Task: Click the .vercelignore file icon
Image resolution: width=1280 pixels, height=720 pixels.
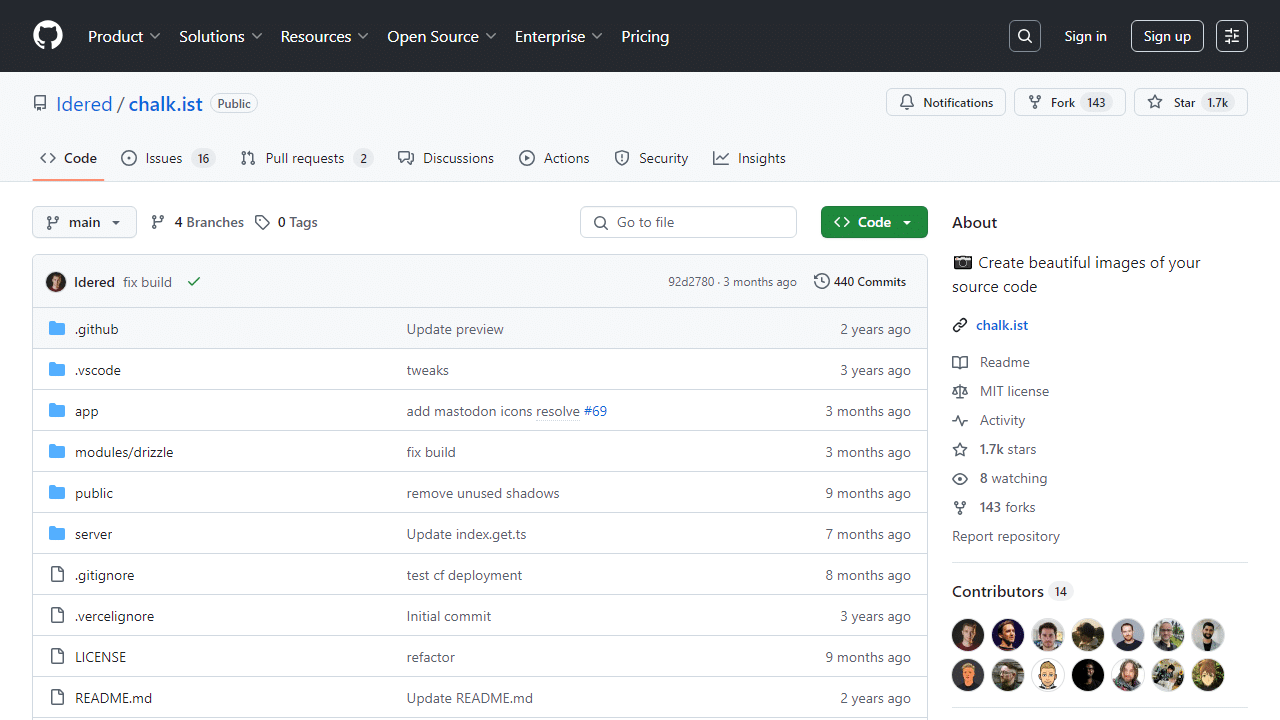Action: (x=57, y=616)
